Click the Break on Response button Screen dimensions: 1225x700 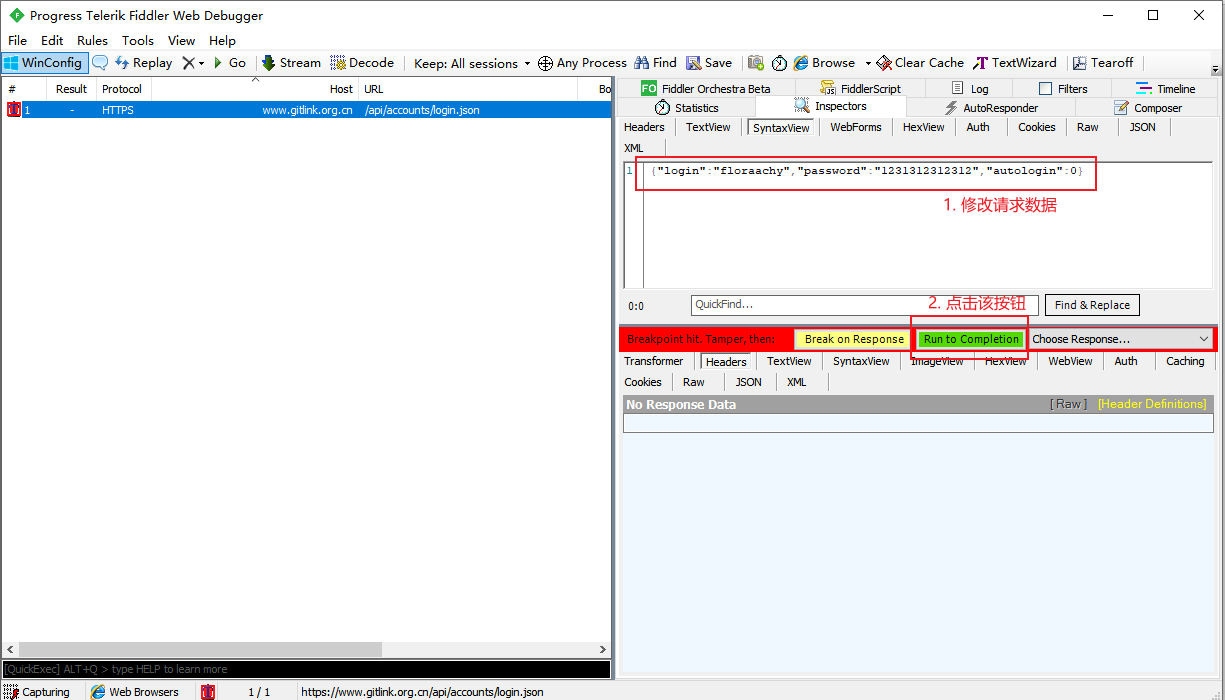[x=854, y=339]
